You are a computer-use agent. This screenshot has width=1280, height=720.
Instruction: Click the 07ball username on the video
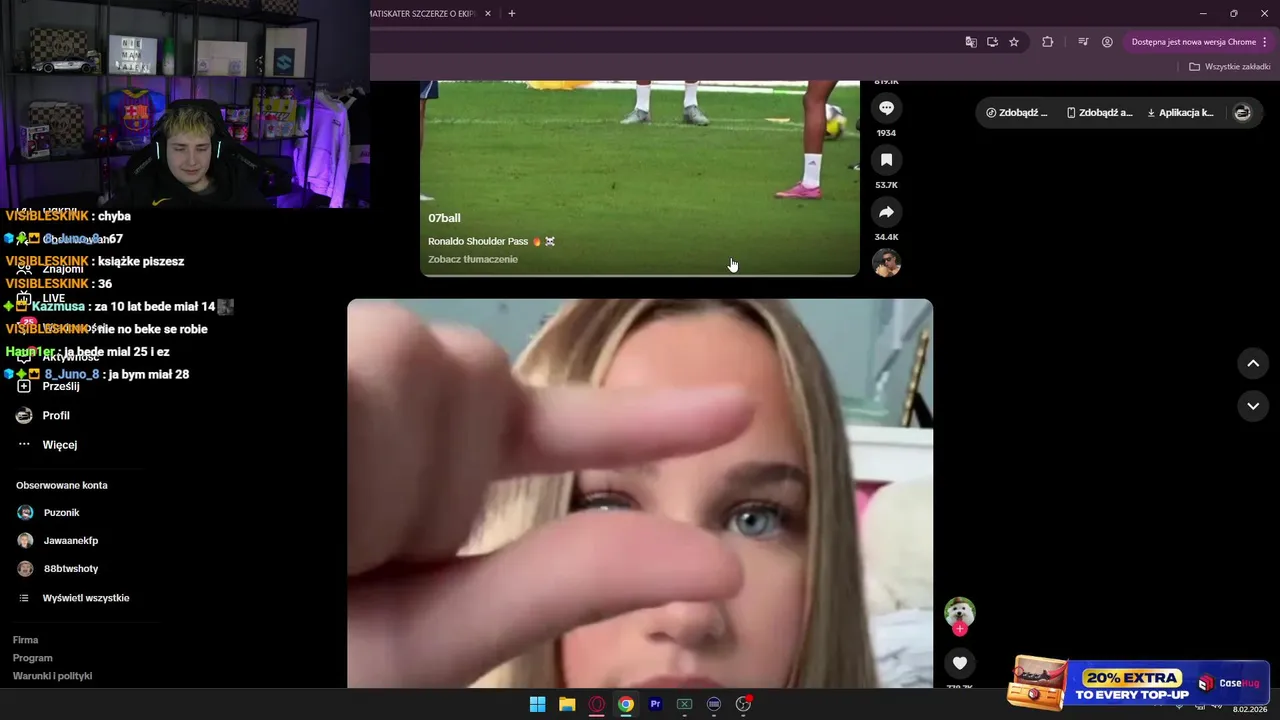[444, 218]
